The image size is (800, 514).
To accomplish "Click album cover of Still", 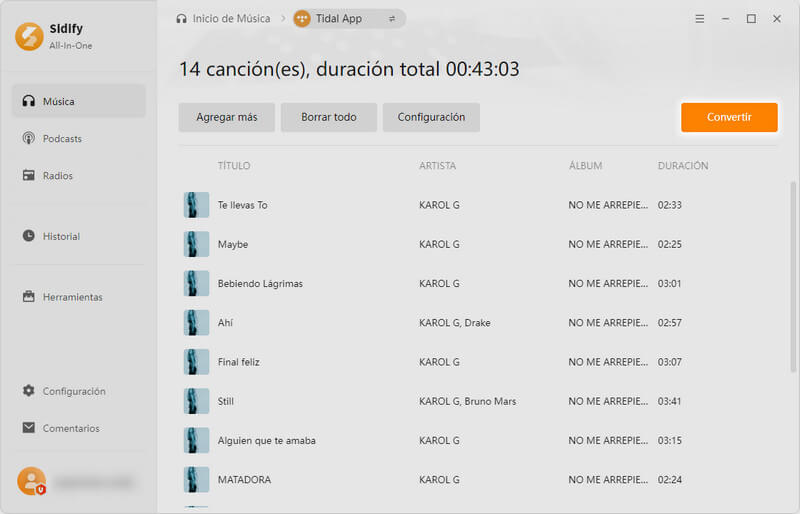I will pyautogui.click(x=196, y=401).
